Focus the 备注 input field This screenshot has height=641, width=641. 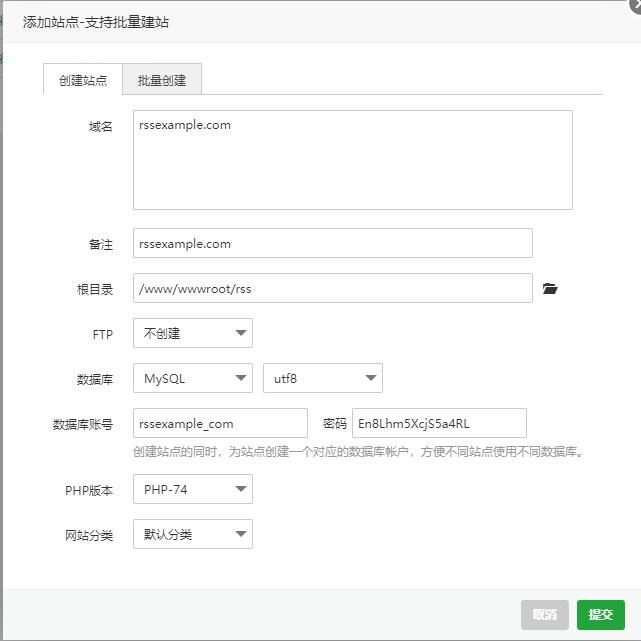click(x=332, y=243)
